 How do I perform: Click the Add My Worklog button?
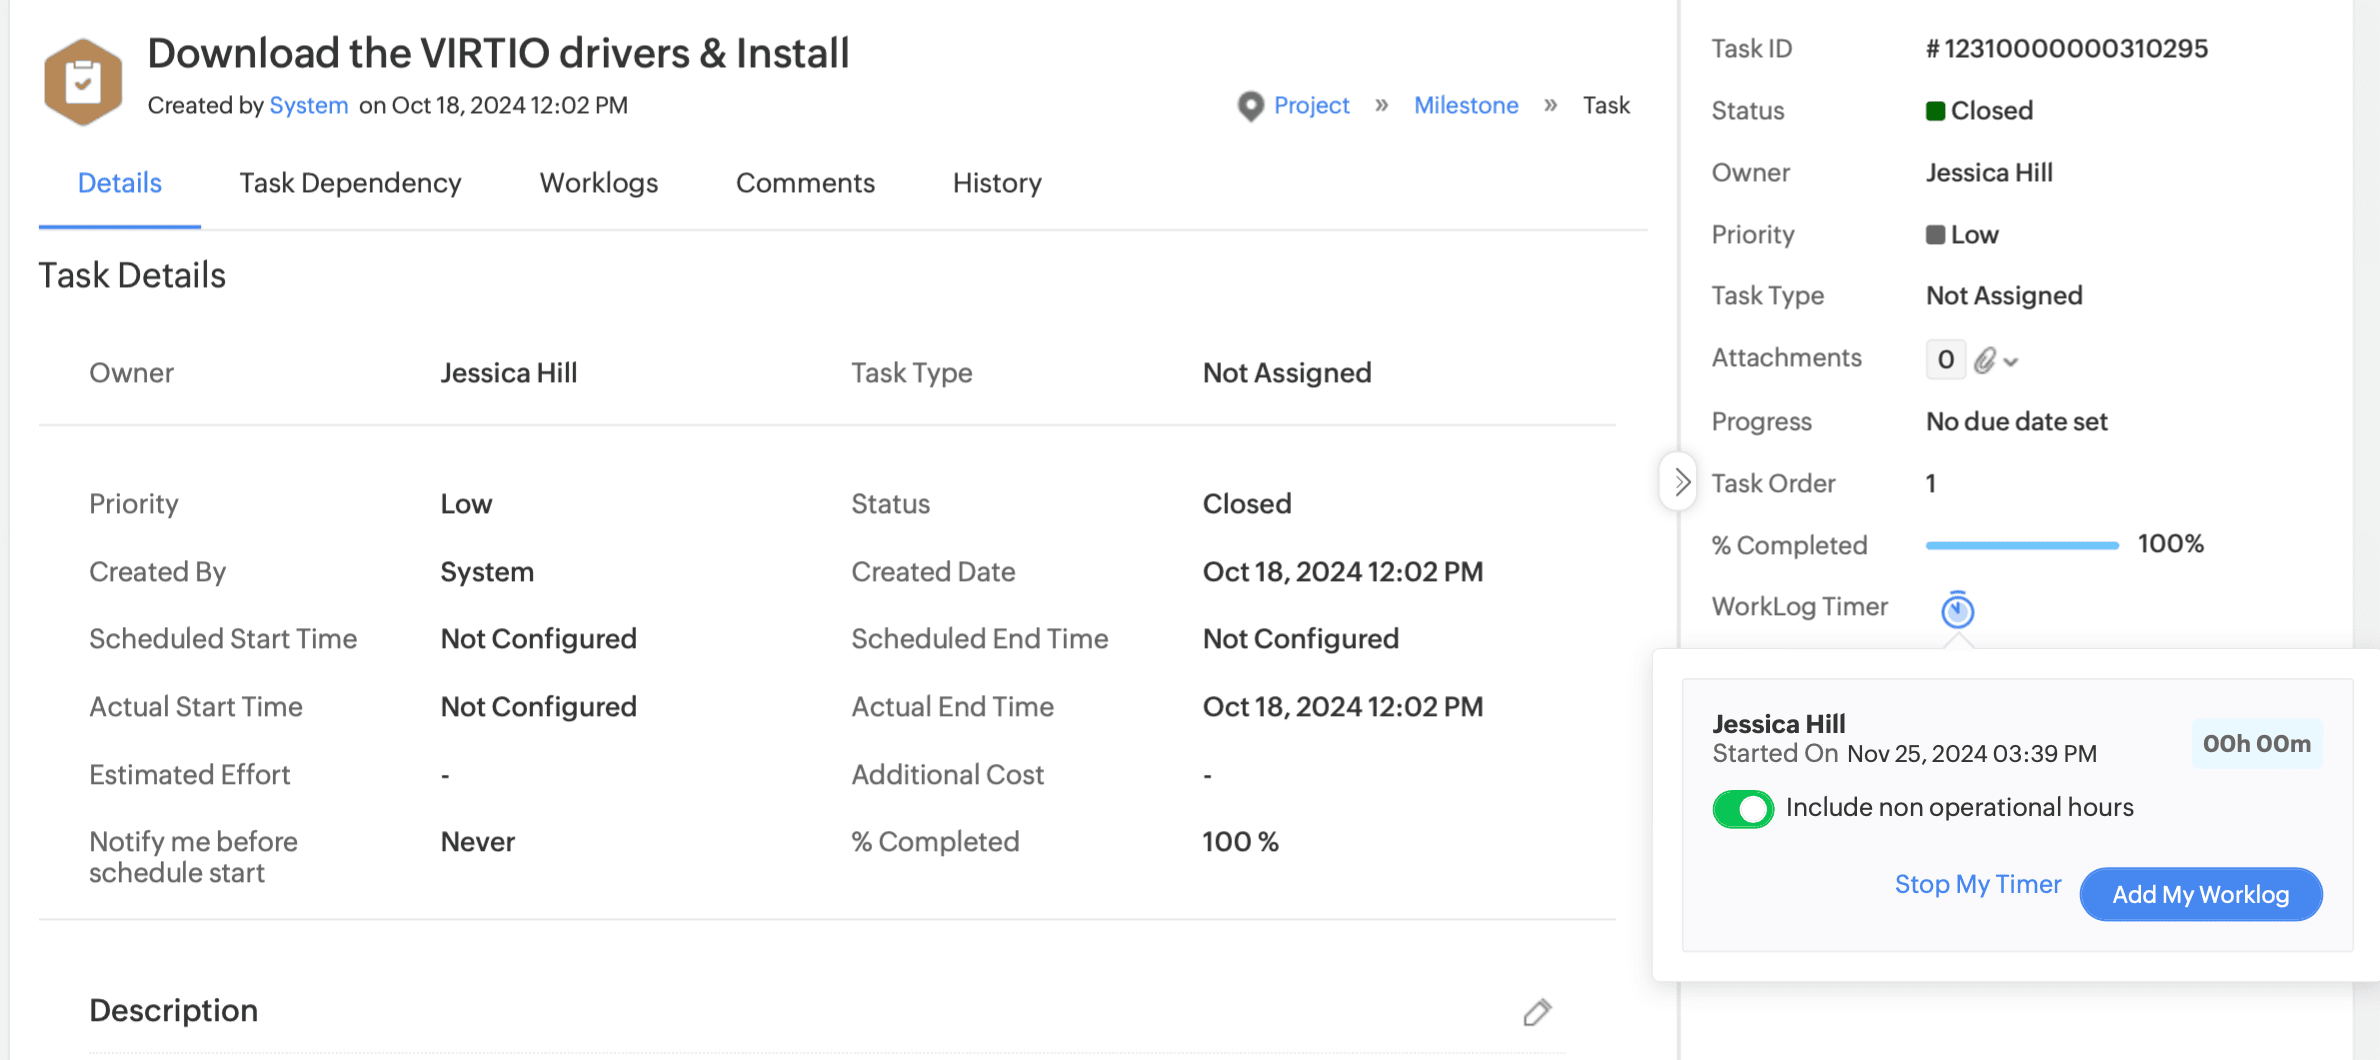(x=2200, y=894)
